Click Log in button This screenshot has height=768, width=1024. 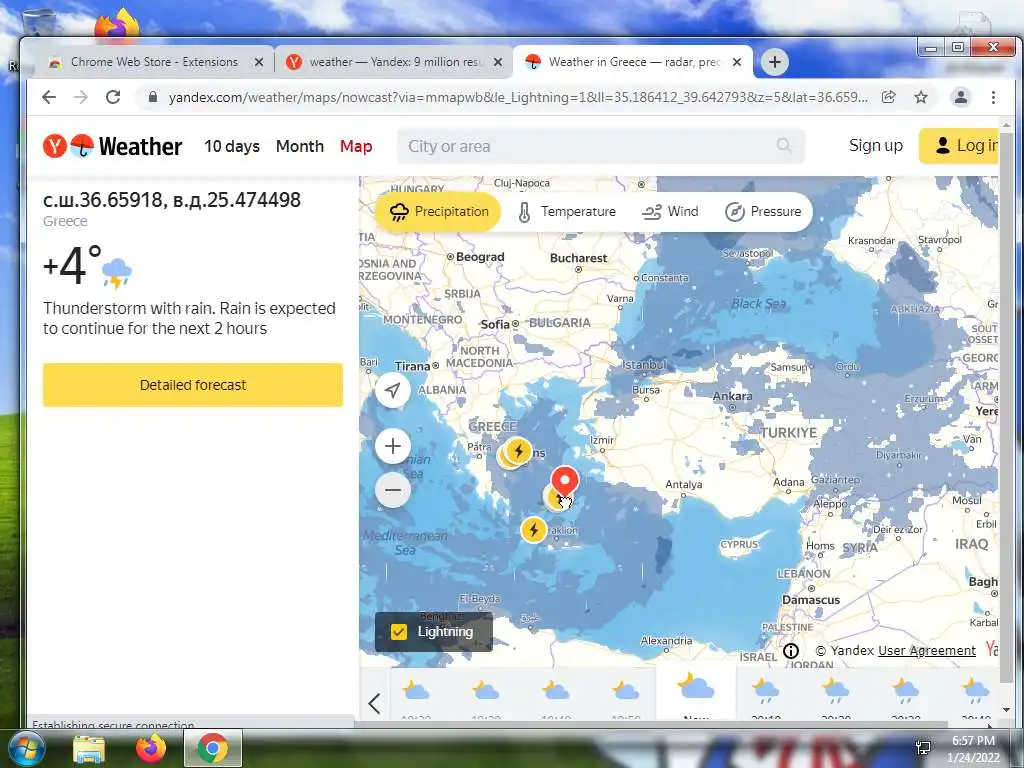959,146
